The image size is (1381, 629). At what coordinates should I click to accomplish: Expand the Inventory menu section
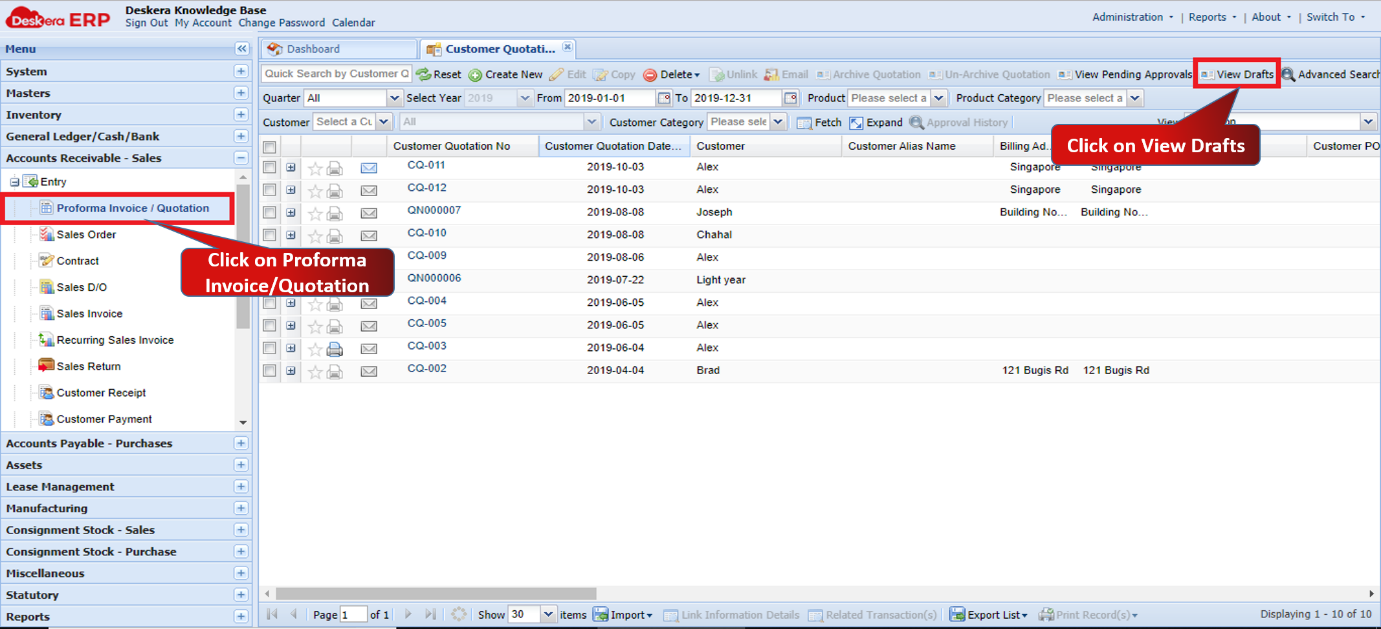point(241,115)
